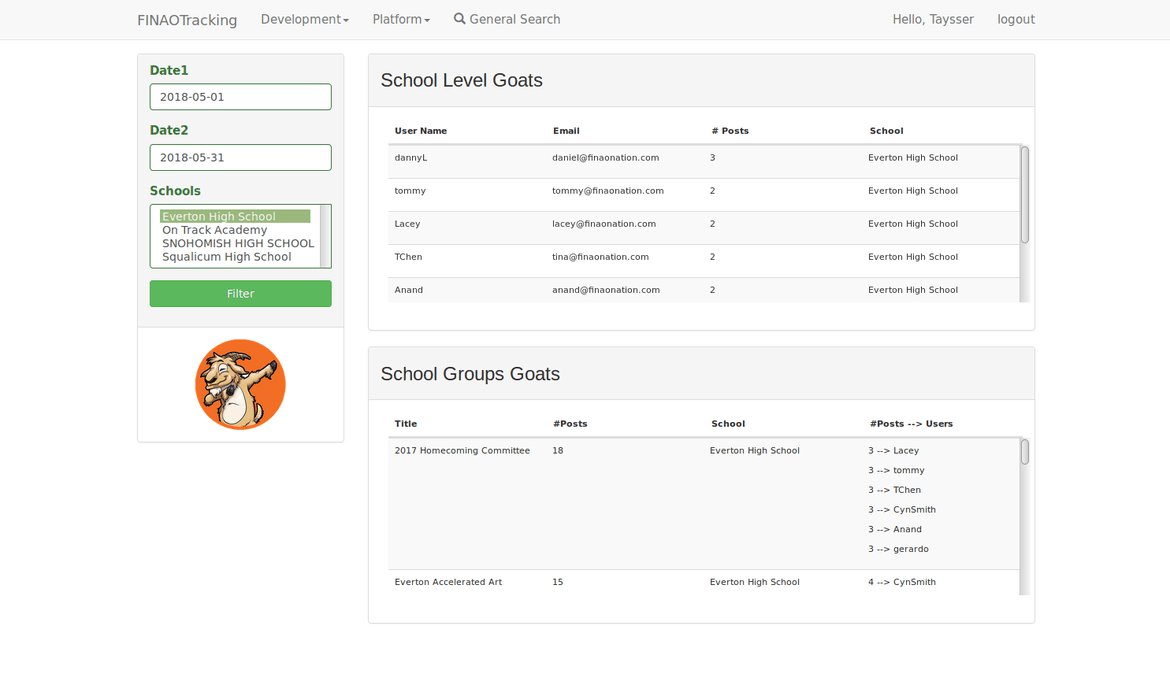1170x685 pixels.
Task: Click the dabbing goat mascot logo
Action: pos(240,384)
